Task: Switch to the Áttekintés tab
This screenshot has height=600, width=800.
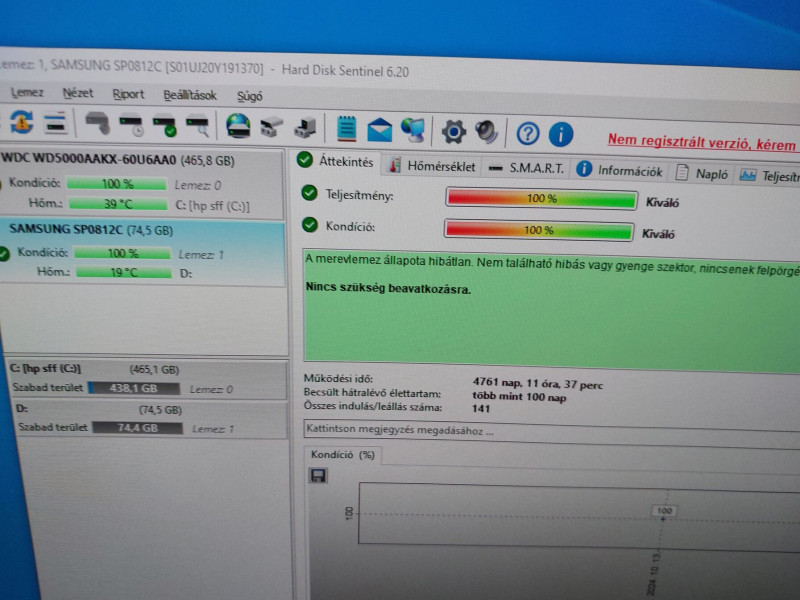Action: 336,161
